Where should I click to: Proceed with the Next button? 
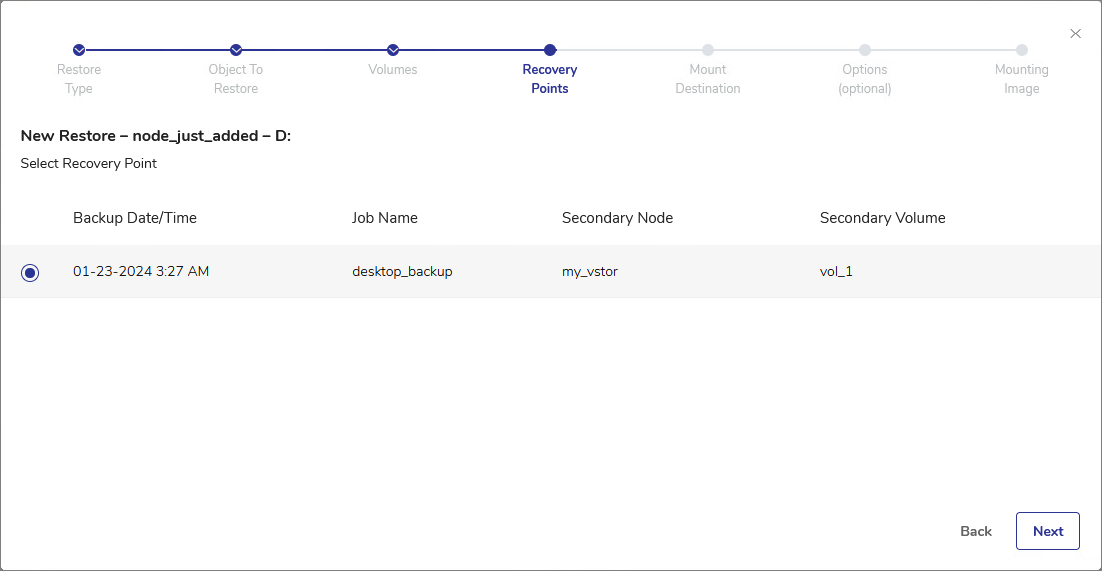pos(1047,531)
